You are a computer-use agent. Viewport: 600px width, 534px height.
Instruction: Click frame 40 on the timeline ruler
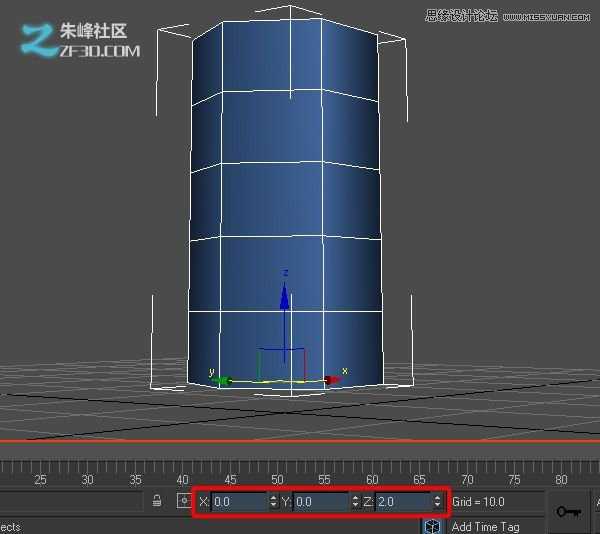coord(183,479)
